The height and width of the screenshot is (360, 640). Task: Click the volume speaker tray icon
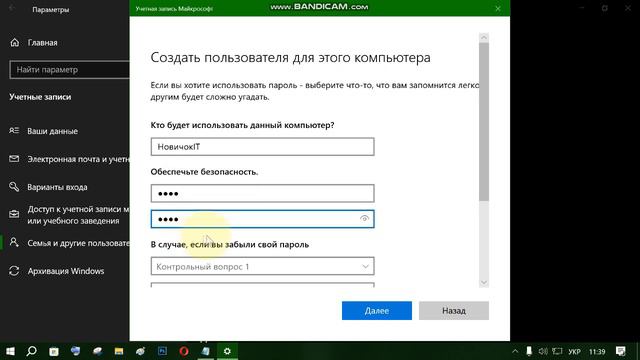coord(543,351)
